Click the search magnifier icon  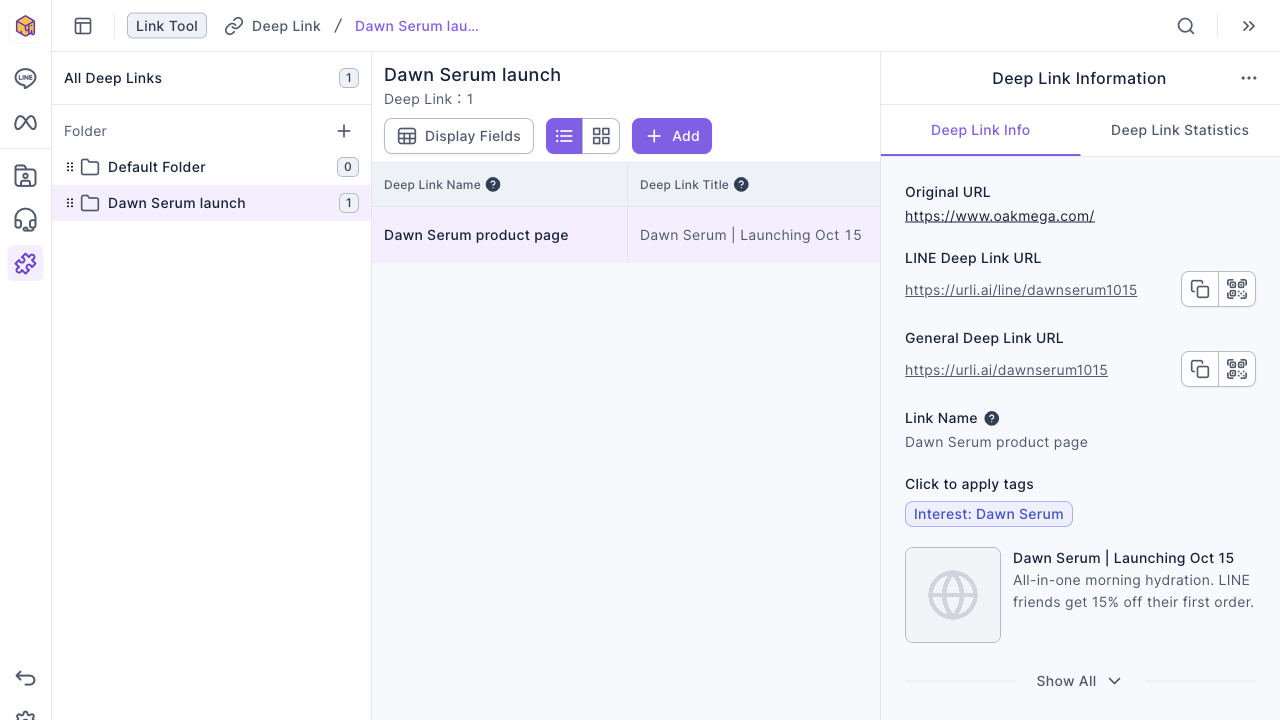coord(1186,26)
